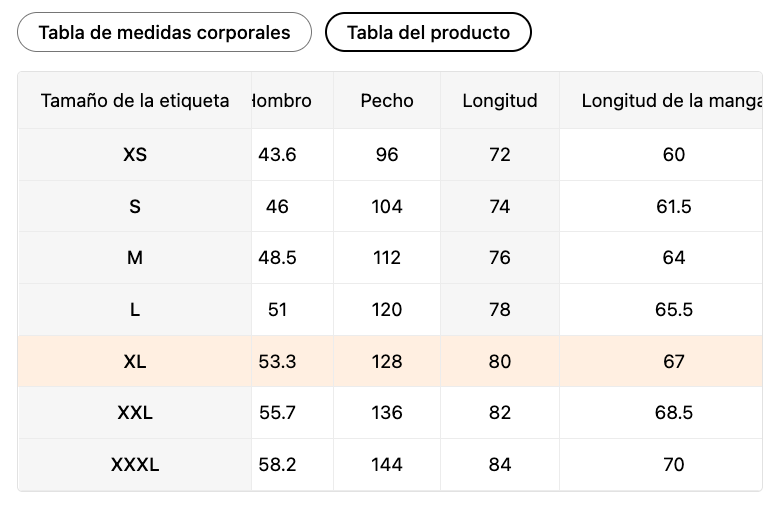Select the XS size row label

(x=135, y=155)
